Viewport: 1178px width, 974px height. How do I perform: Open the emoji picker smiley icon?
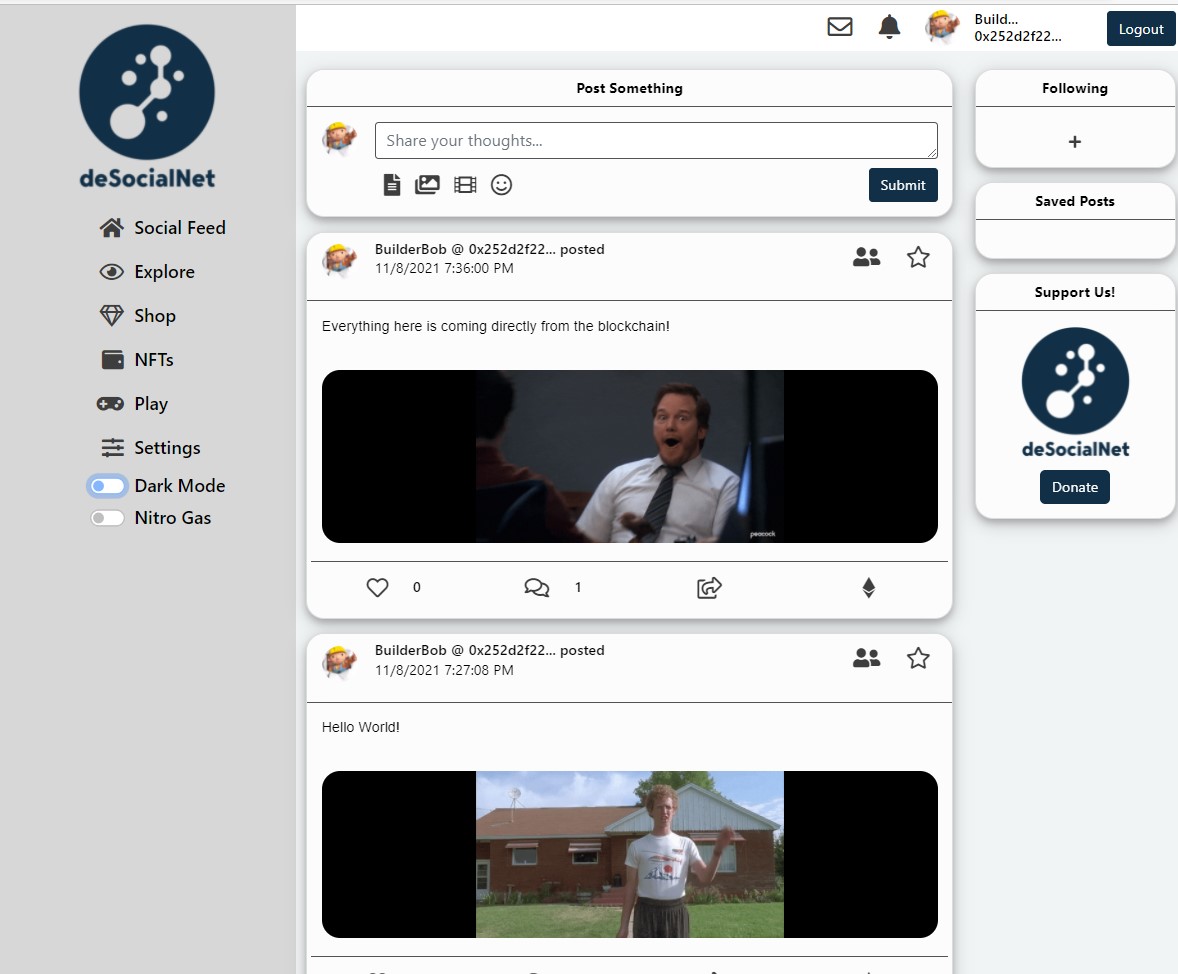[501, 185]
